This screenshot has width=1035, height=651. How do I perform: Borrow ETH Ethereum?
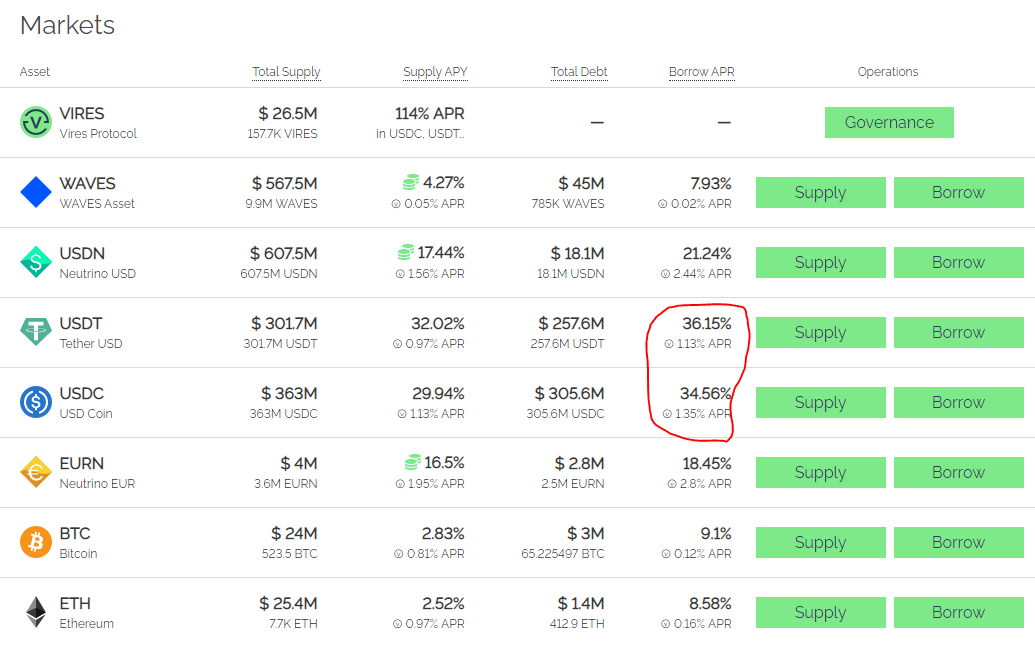pos(958,612)
